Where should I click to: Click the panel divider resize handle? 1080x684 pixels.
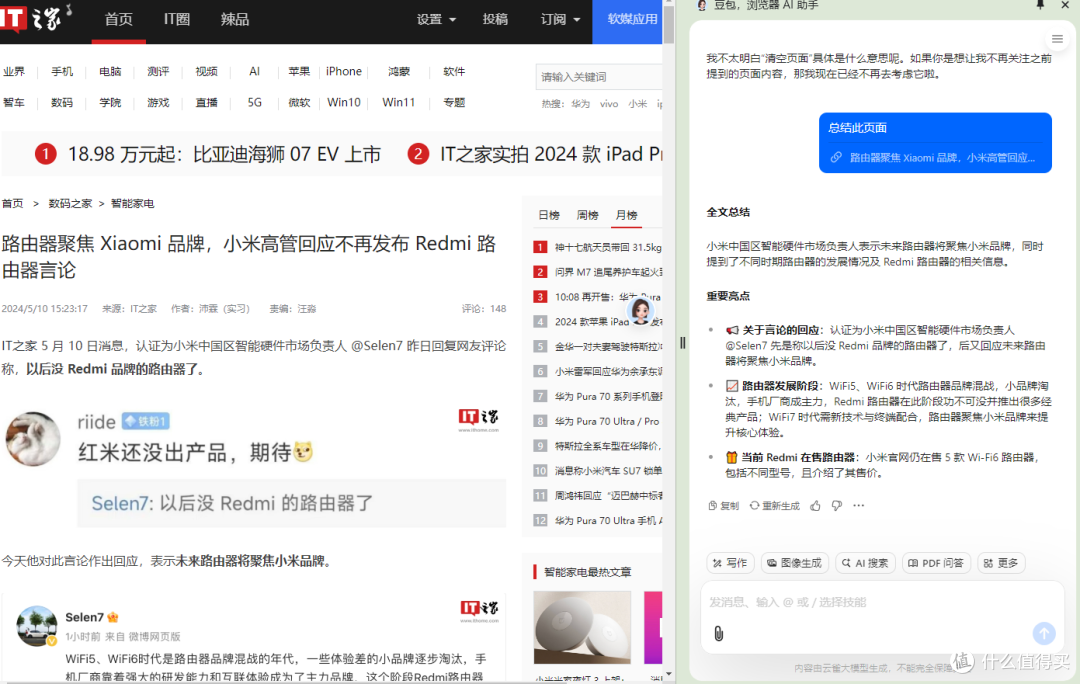pos(683,342)
